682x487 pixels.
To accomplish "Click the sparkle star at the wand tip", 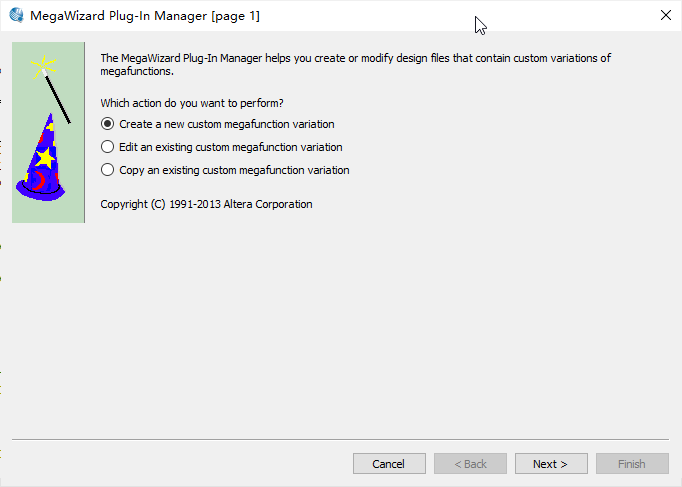I will 41,67.
